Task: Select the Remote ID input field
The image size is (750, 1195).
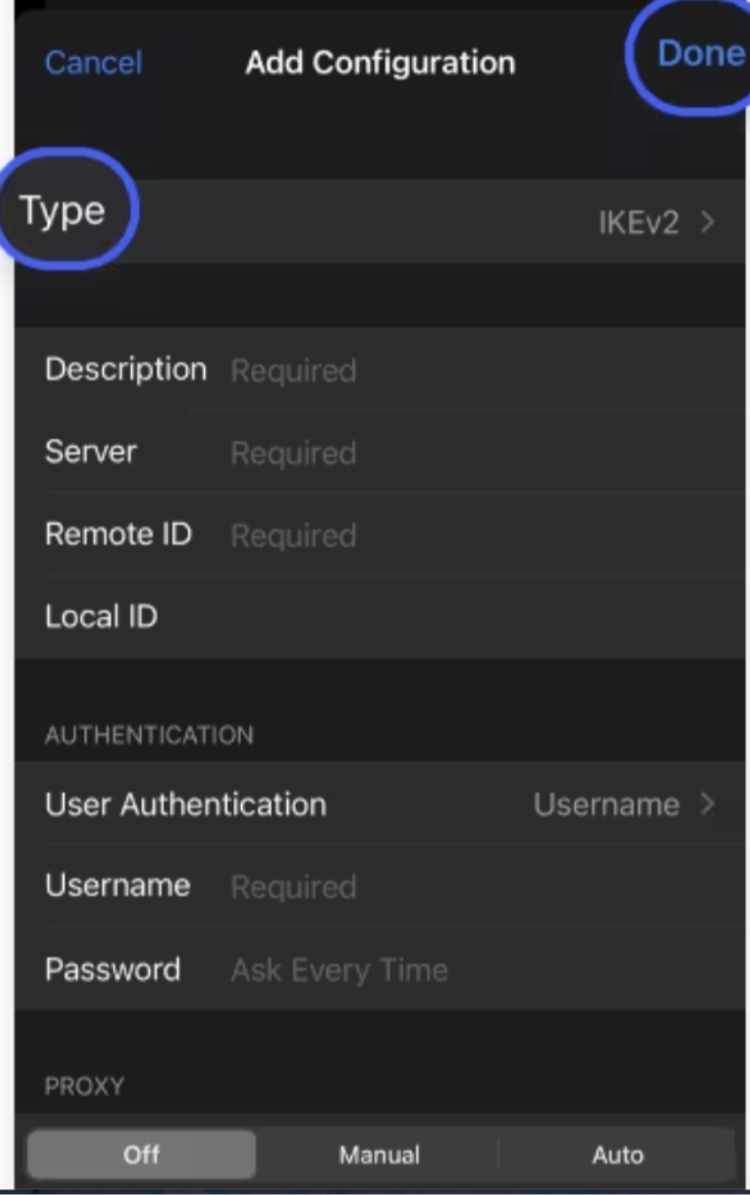Action: coord(380,535)
